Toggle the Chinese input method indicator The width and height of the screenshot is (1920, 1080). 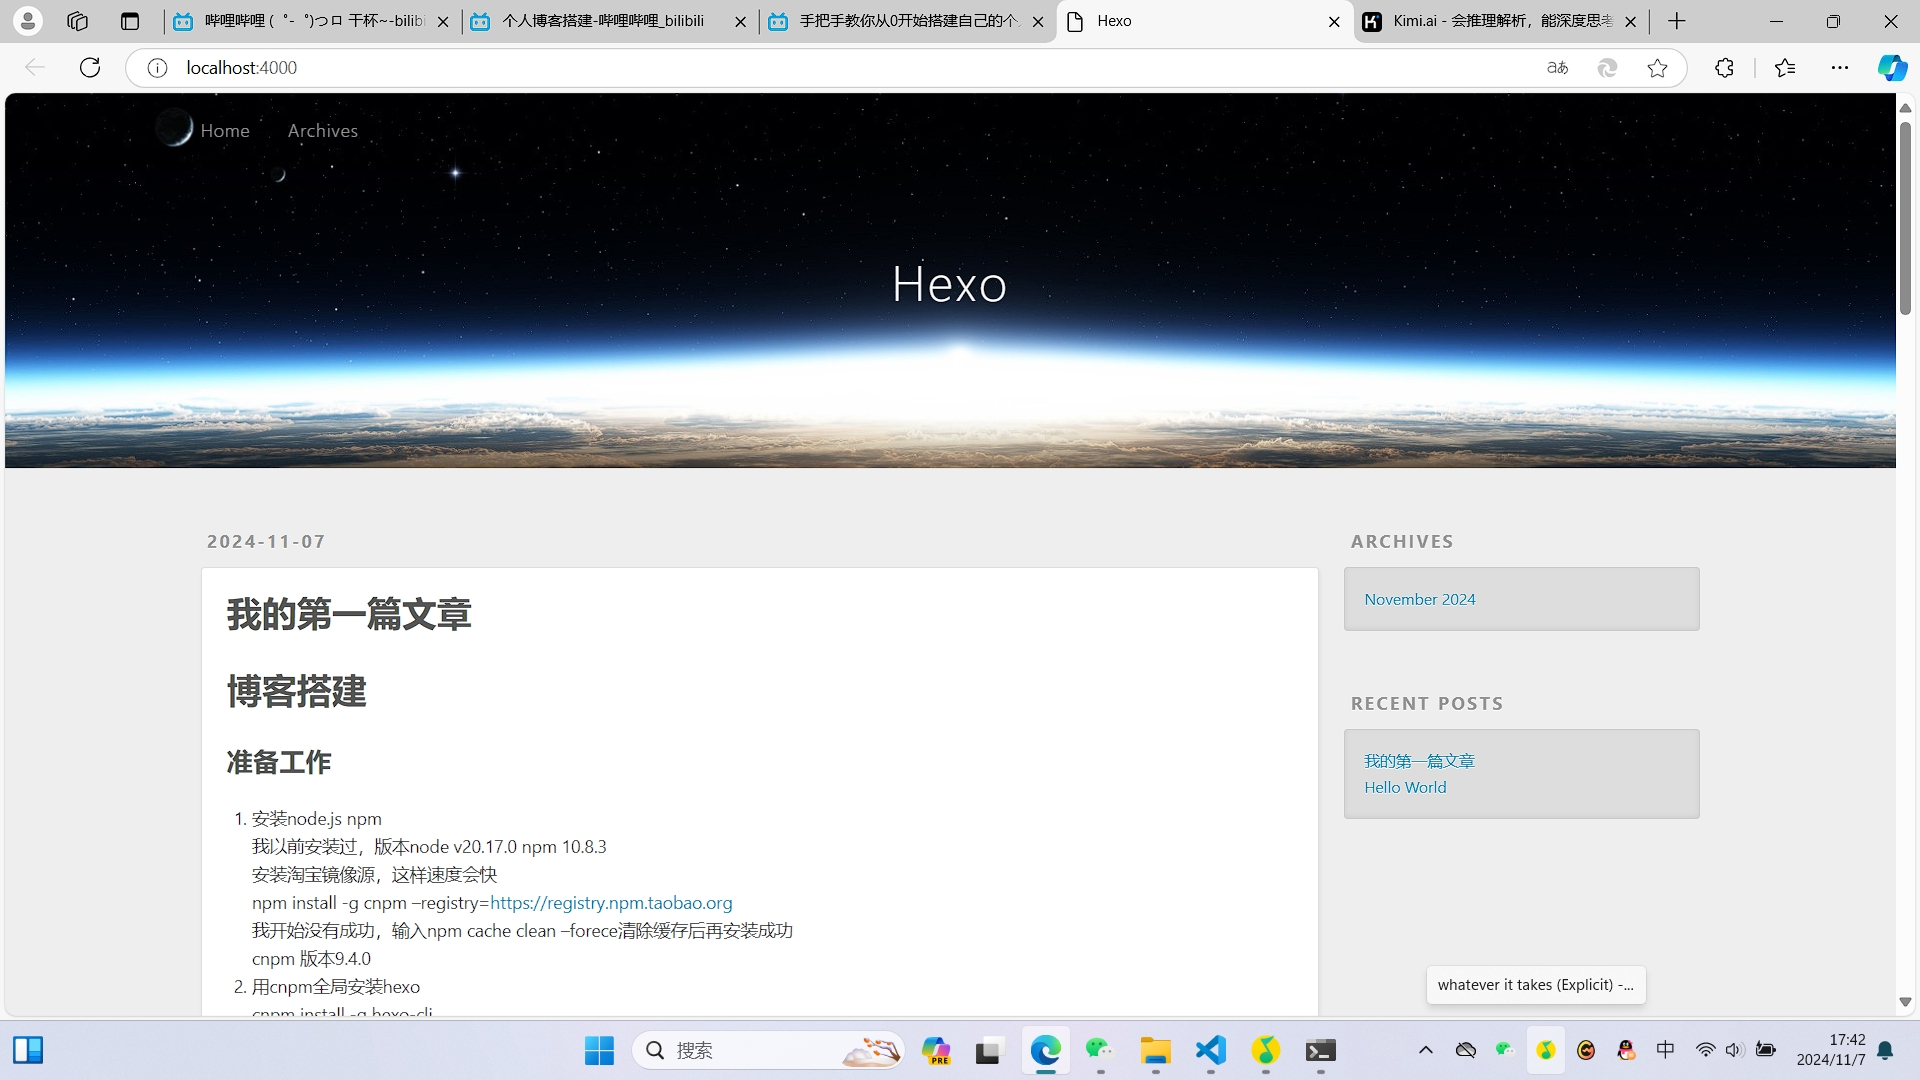pyautogui.click(x=1665, y=1050)
